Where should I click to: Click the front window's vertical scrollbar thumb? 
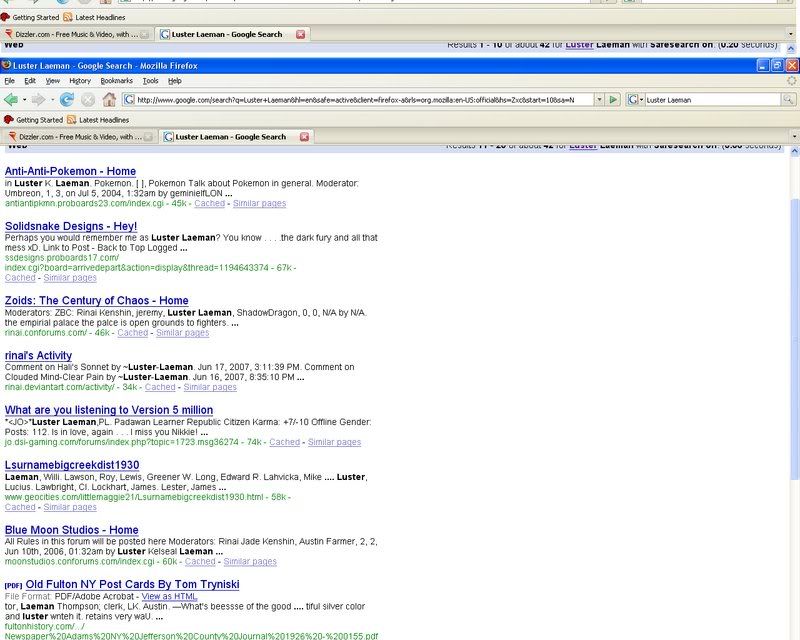[794, 339]
